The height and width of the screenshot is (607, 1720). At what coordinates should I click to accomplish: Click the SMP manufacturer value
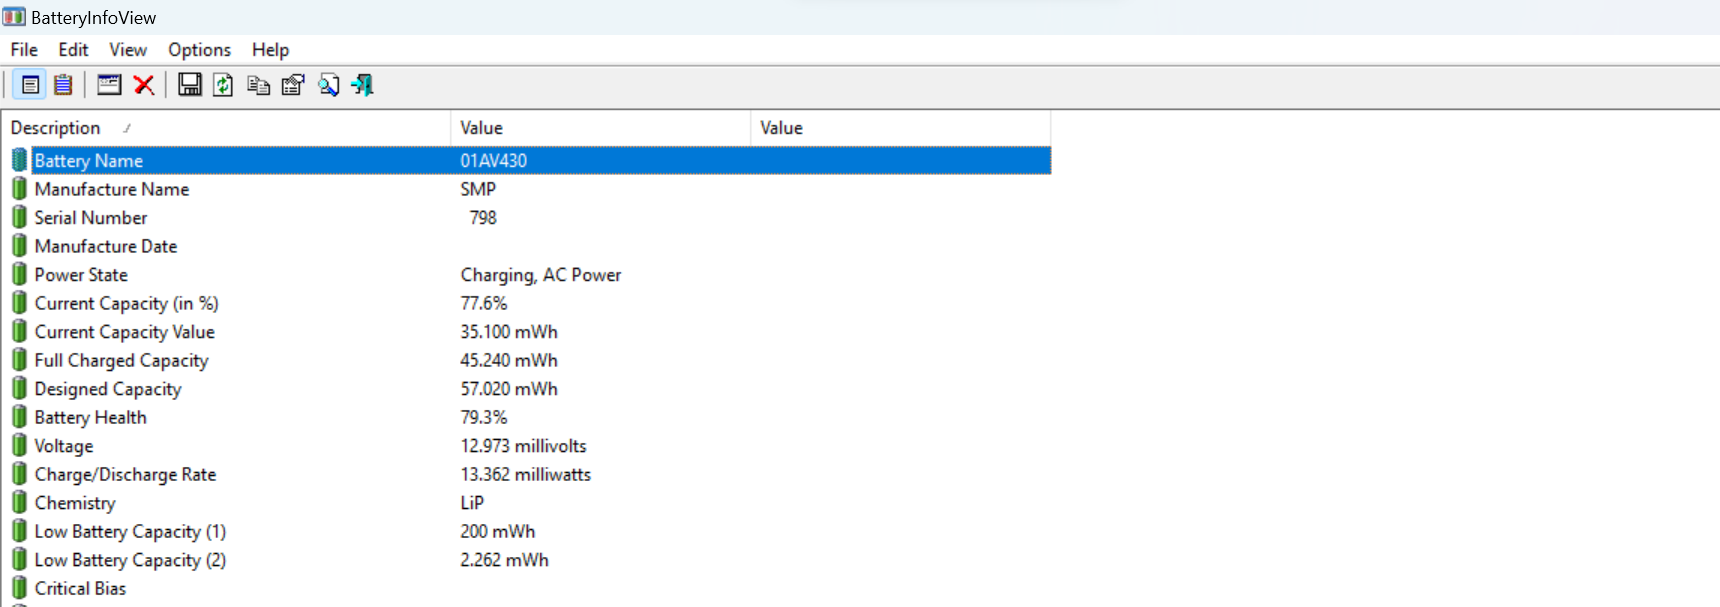(x=478, y=189)
